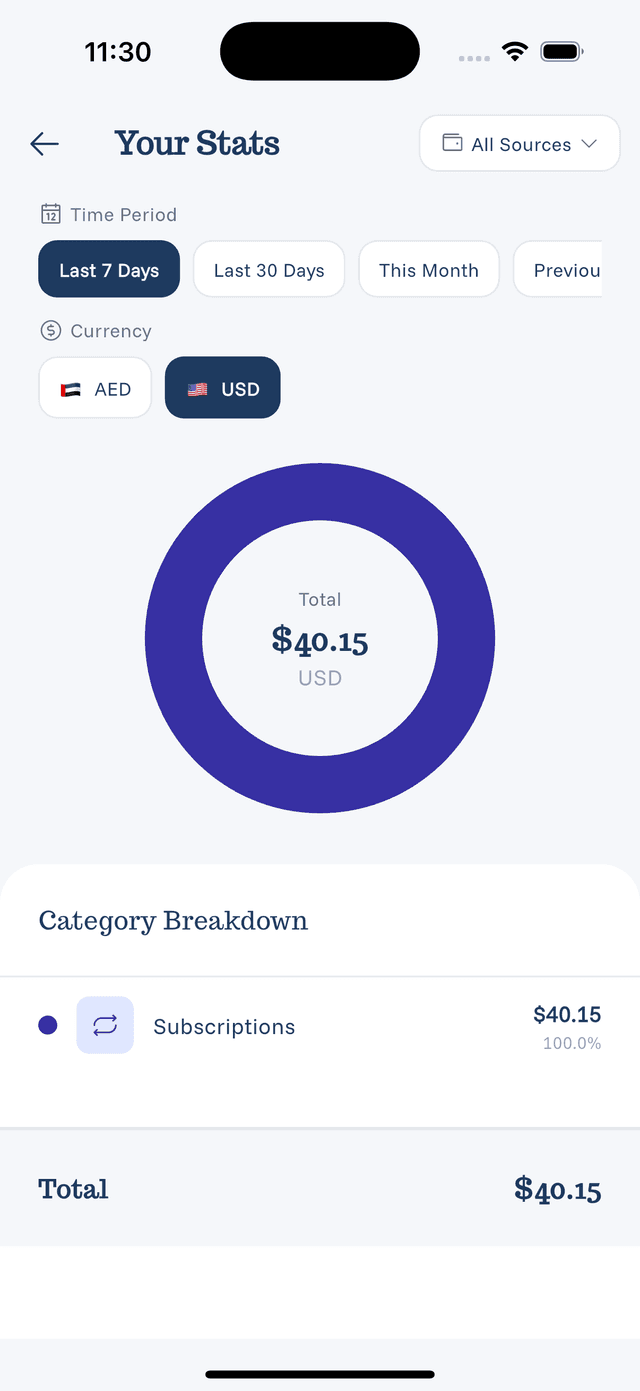Click the purple dot next to Subscriptions
Screen dimensions: 640x1391
click(x=47, y=1025)
